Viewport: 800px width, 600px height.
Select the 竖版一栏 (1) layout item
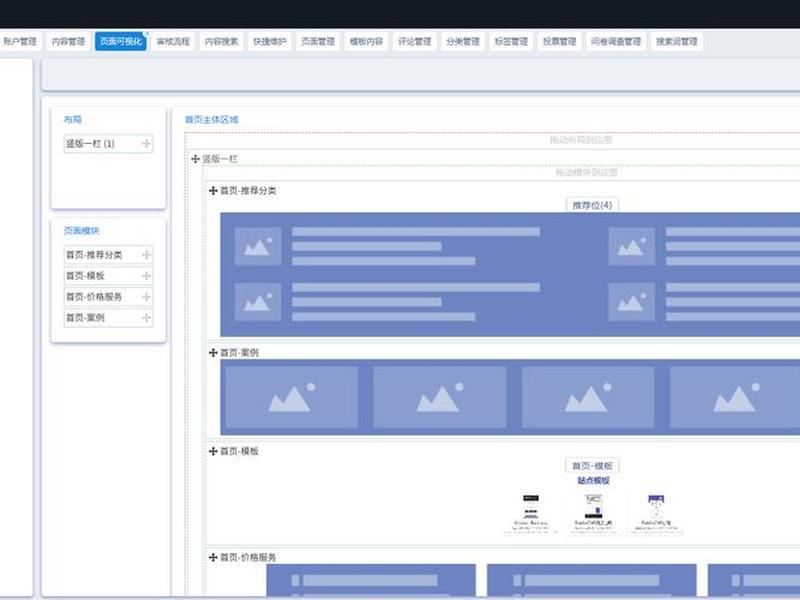108,144
